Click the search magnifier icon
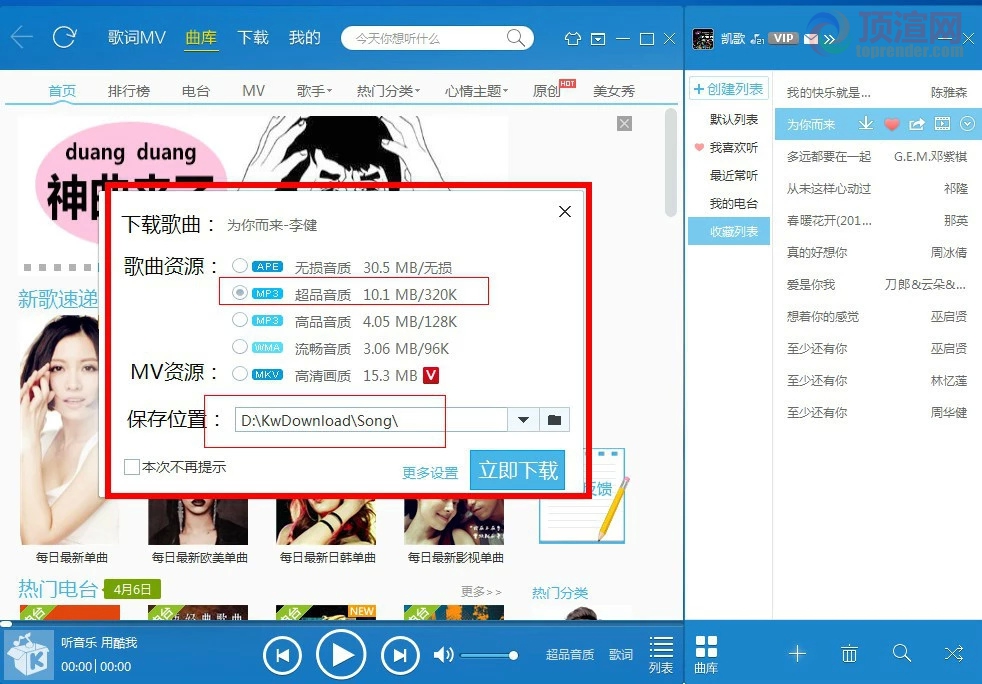The image size is (982, 684). pyautogui.click(x=515, y=38)
